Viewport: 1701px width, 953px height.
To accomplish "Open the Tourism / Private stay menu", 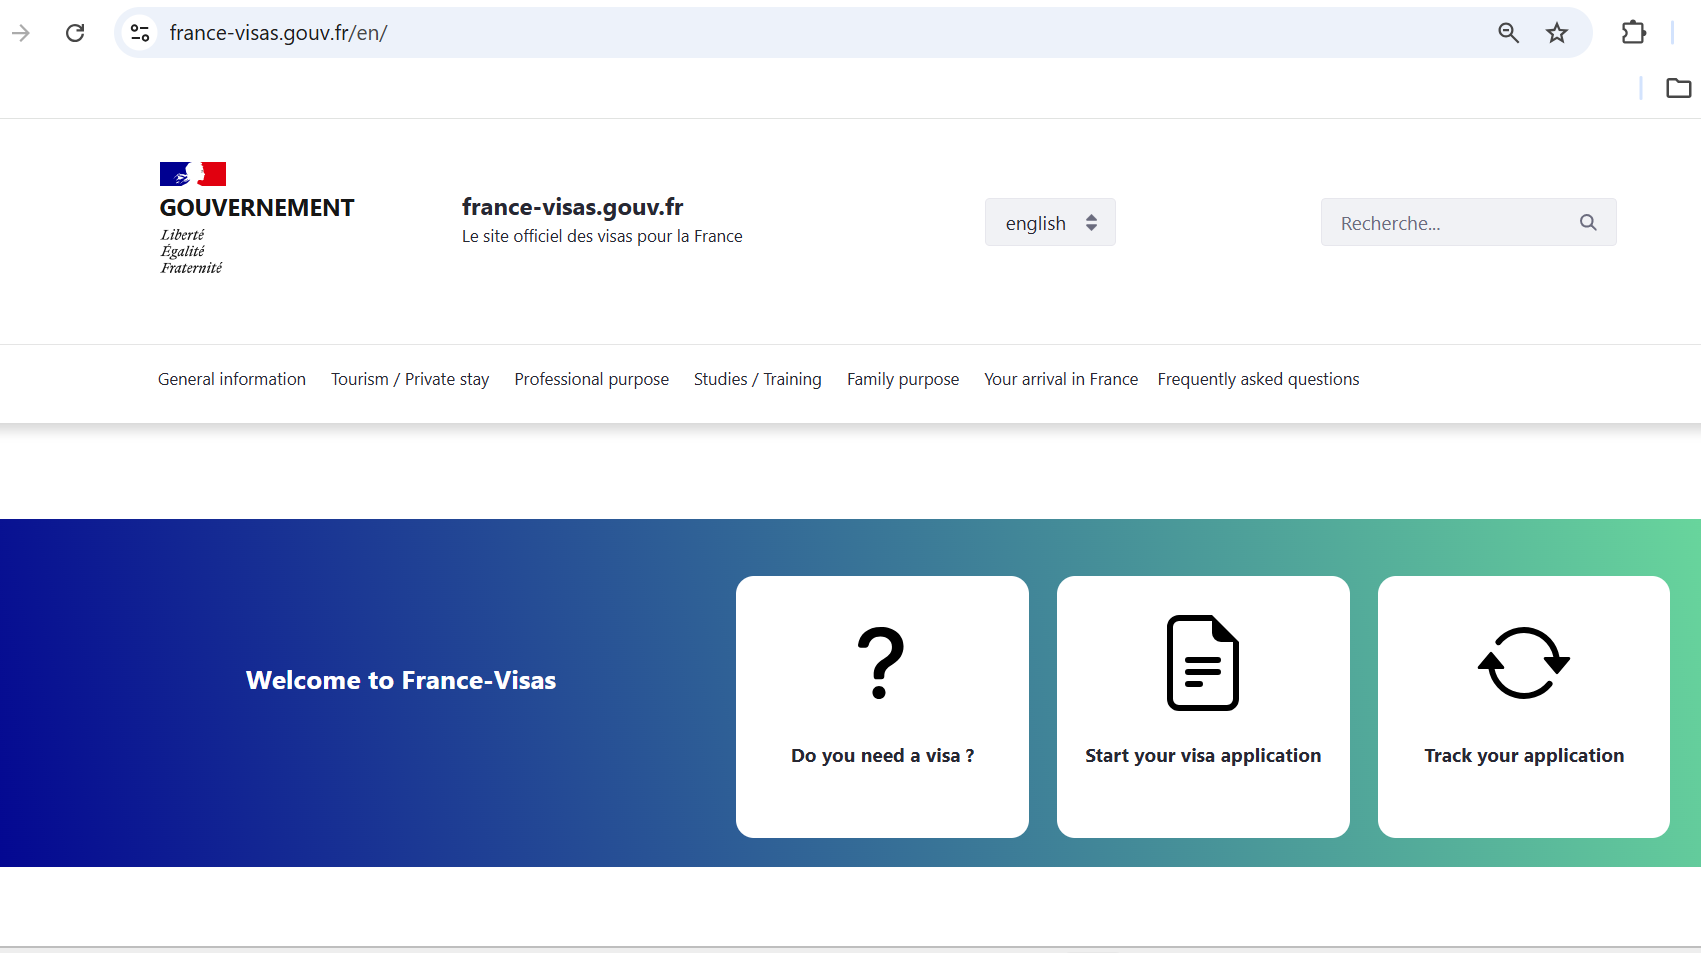I will click(410, 379).
